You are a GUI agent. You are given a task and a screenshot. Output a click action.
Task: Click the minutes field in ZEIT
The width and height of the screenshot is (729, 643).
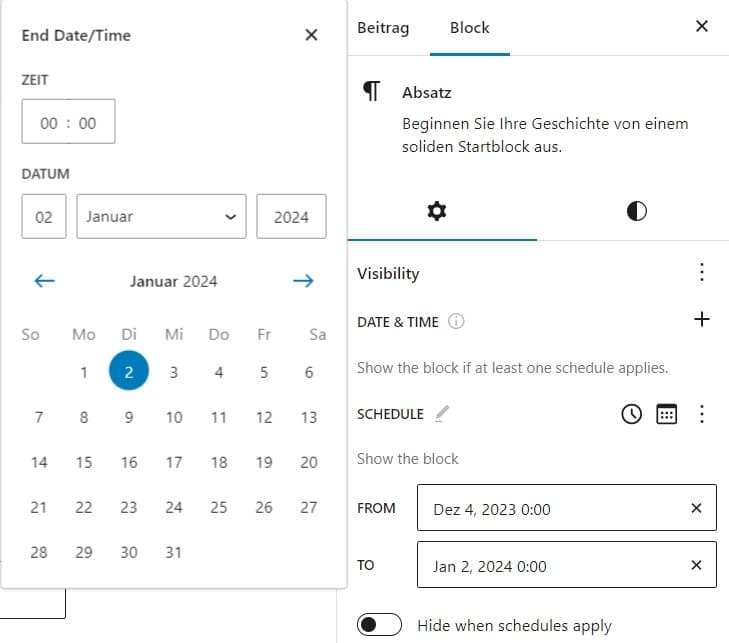pos(87,123)
